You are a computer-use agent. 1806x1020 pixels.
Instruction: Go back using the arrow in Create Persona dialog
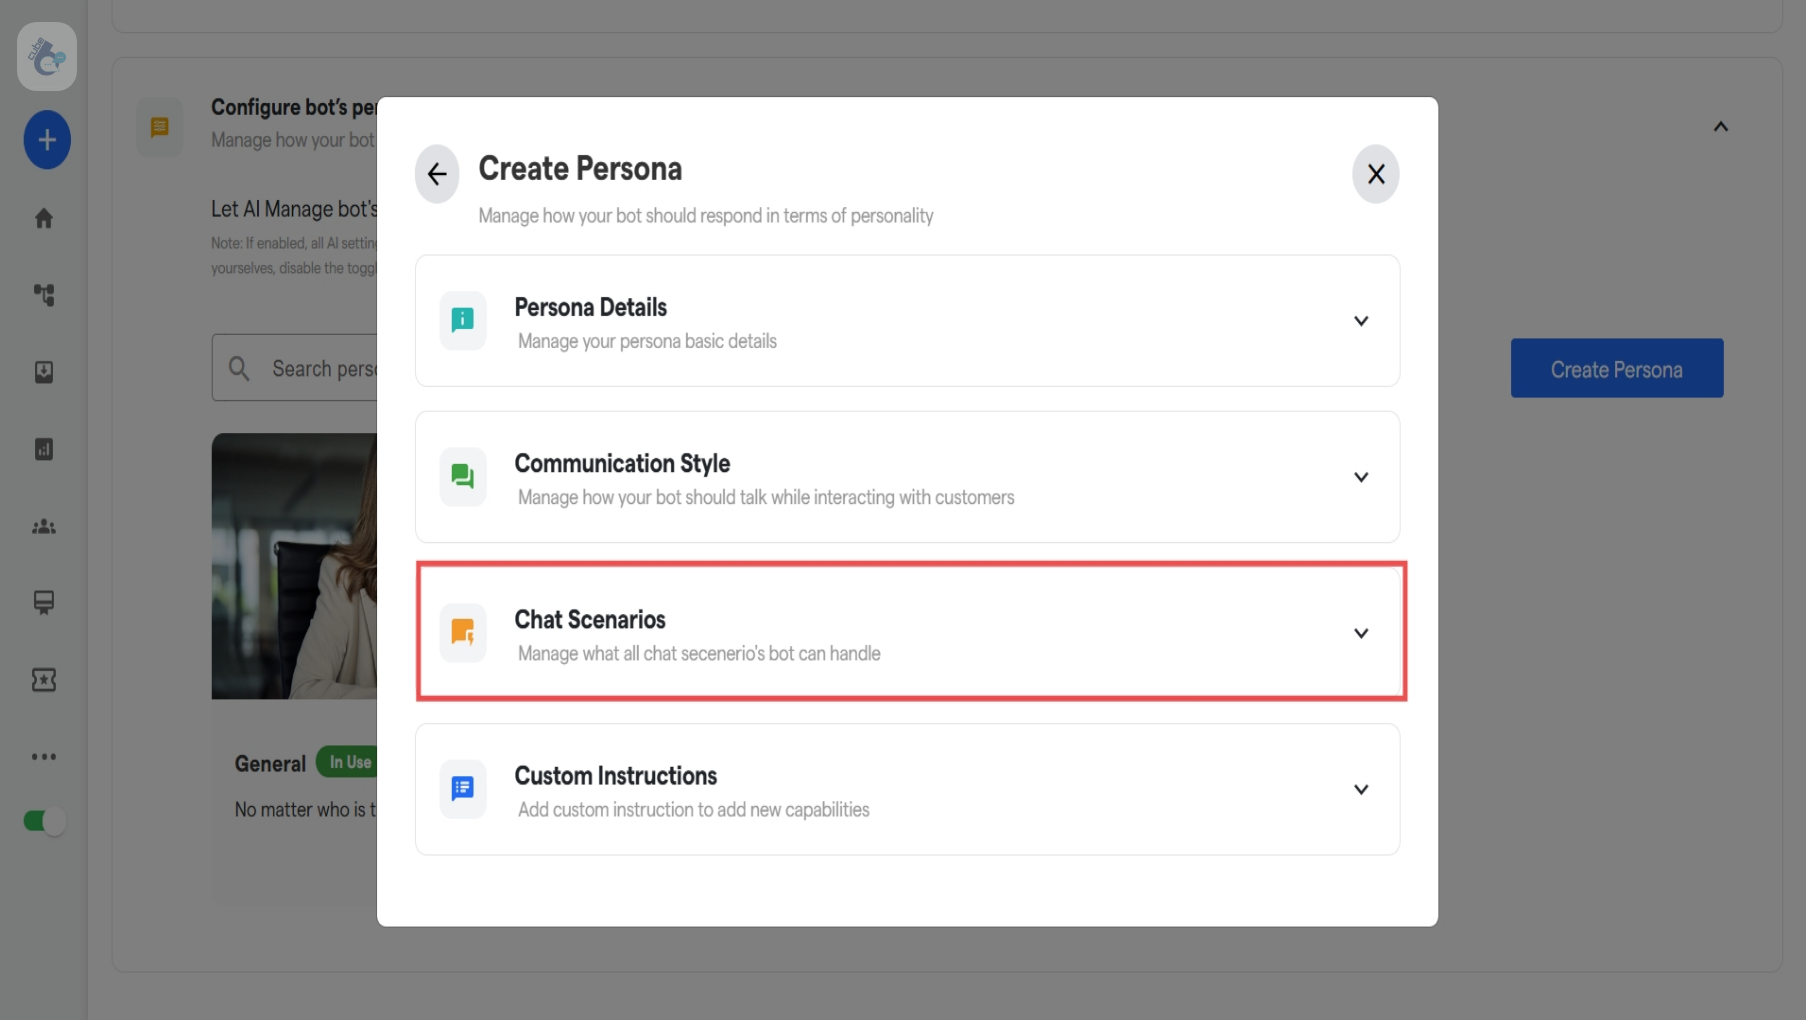pyautogui.click(x=436, y=173)
